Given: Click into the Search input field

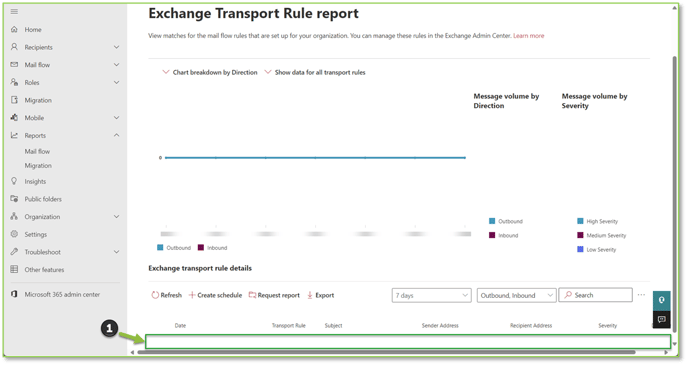Looking at the screenshot, I should (595, 295).
